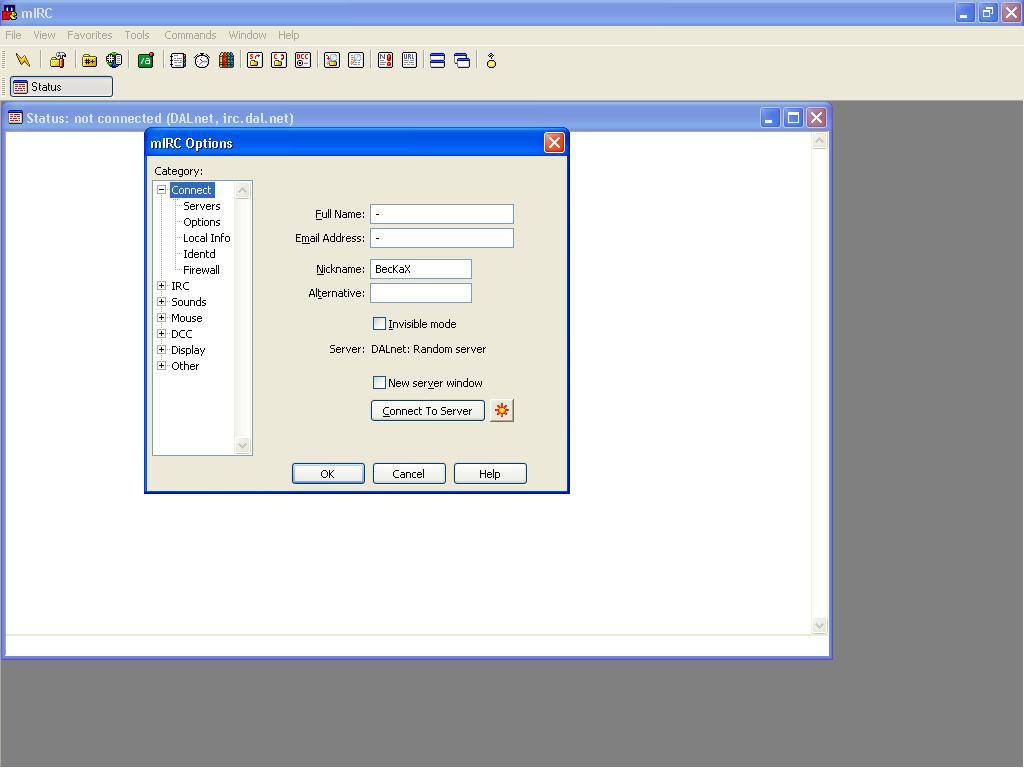The height and width of the screenshot is (768, 1024).
Task: Select Local Info in the category tree
Action: pyautogui.click(x=206, y=238)
